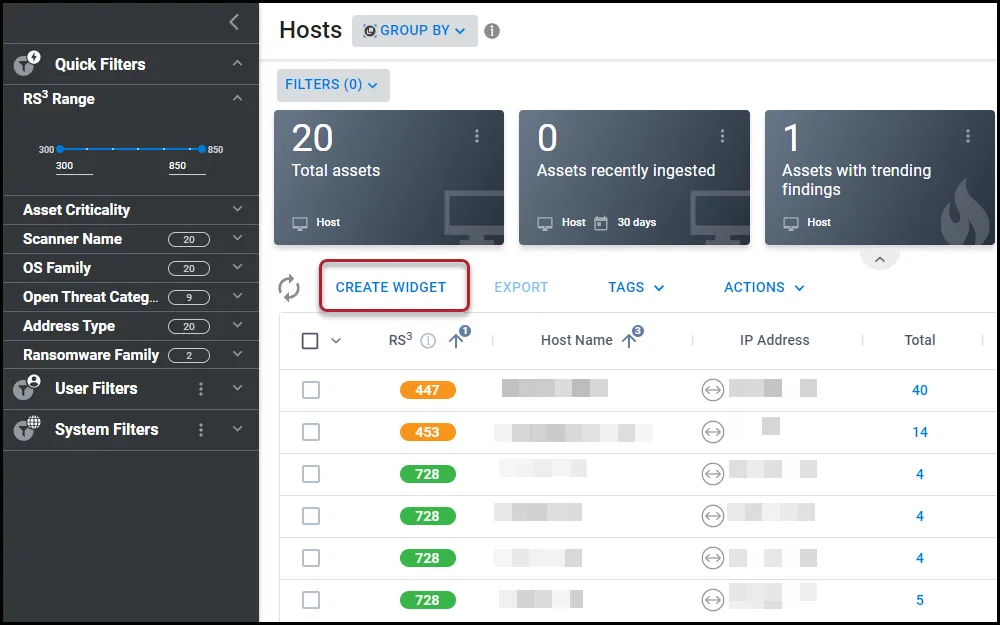Viewport: 1000px width, 625px height.
Task: Expand the Scanner Name filter
Action: tap(237, 239)
